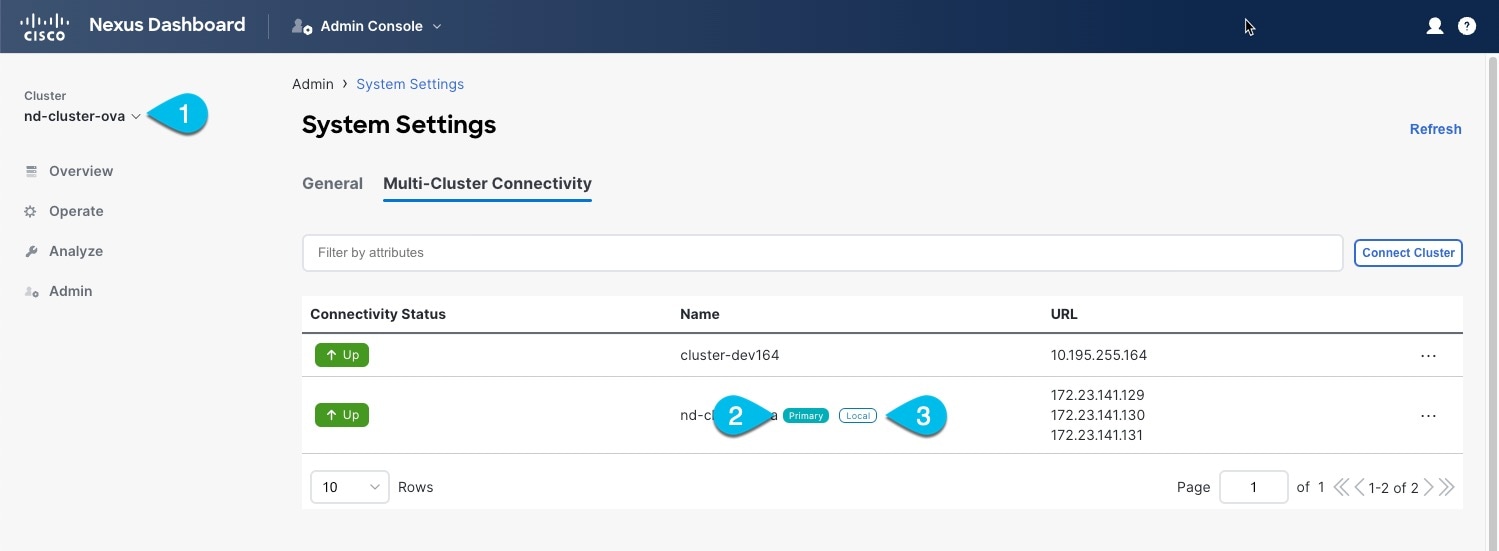
Task: Click the Analyze wrench icon
Action: click(x=31, y=251)
